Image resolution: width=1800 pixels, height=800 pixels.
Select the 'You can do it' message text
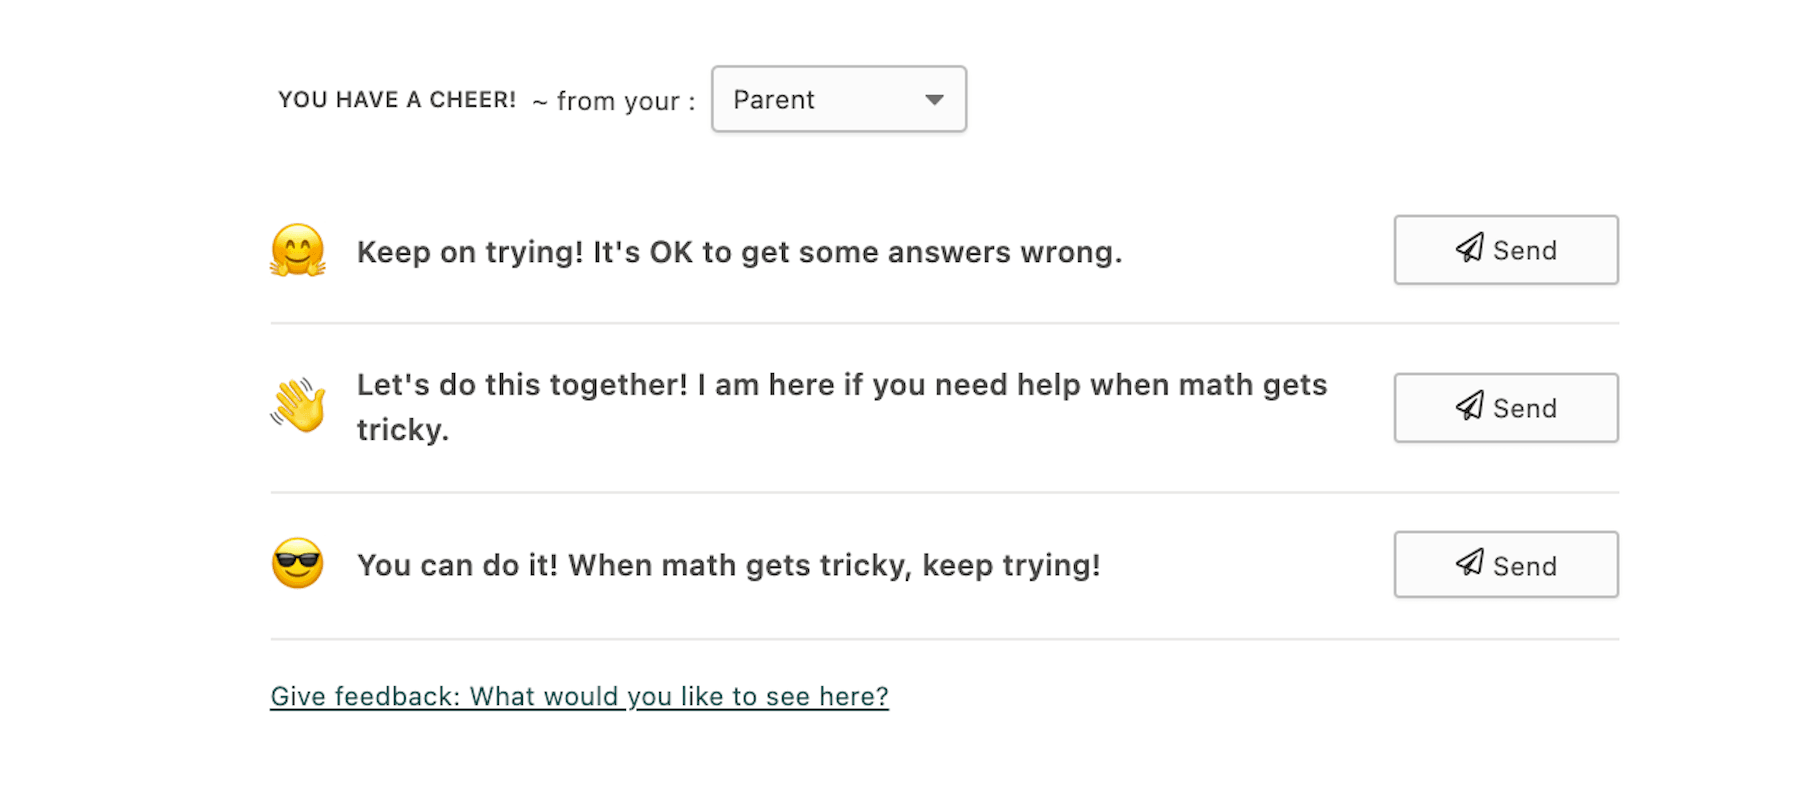coord(729,564)
